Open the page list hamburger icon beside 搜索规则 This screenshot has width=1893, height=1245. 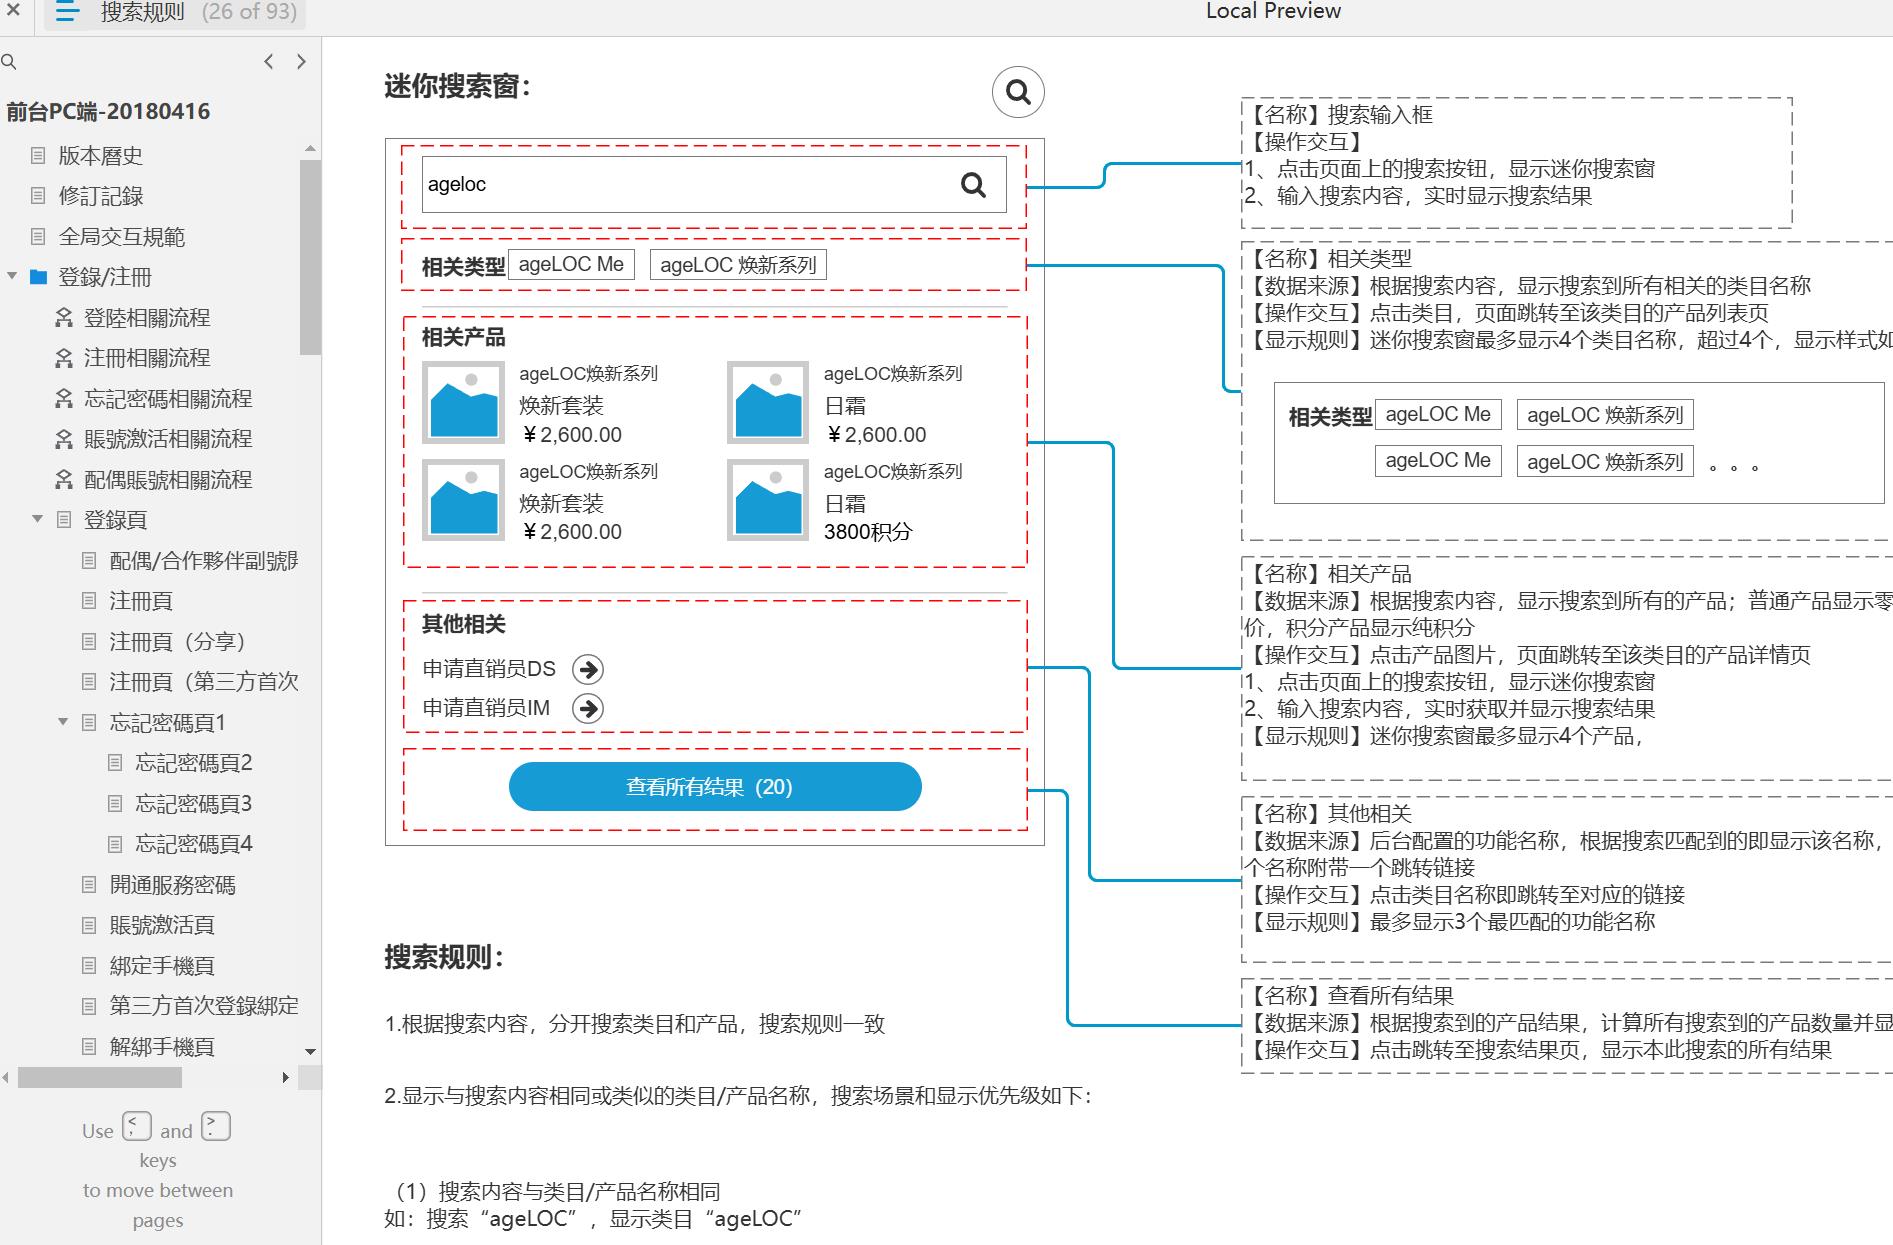(x=68, y=12)
